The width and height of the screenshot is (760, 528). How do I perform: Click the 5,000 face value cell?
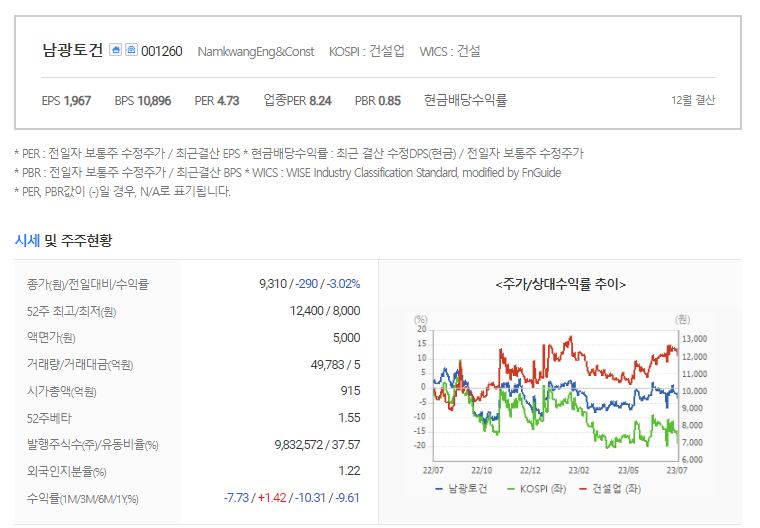point(347,338)
